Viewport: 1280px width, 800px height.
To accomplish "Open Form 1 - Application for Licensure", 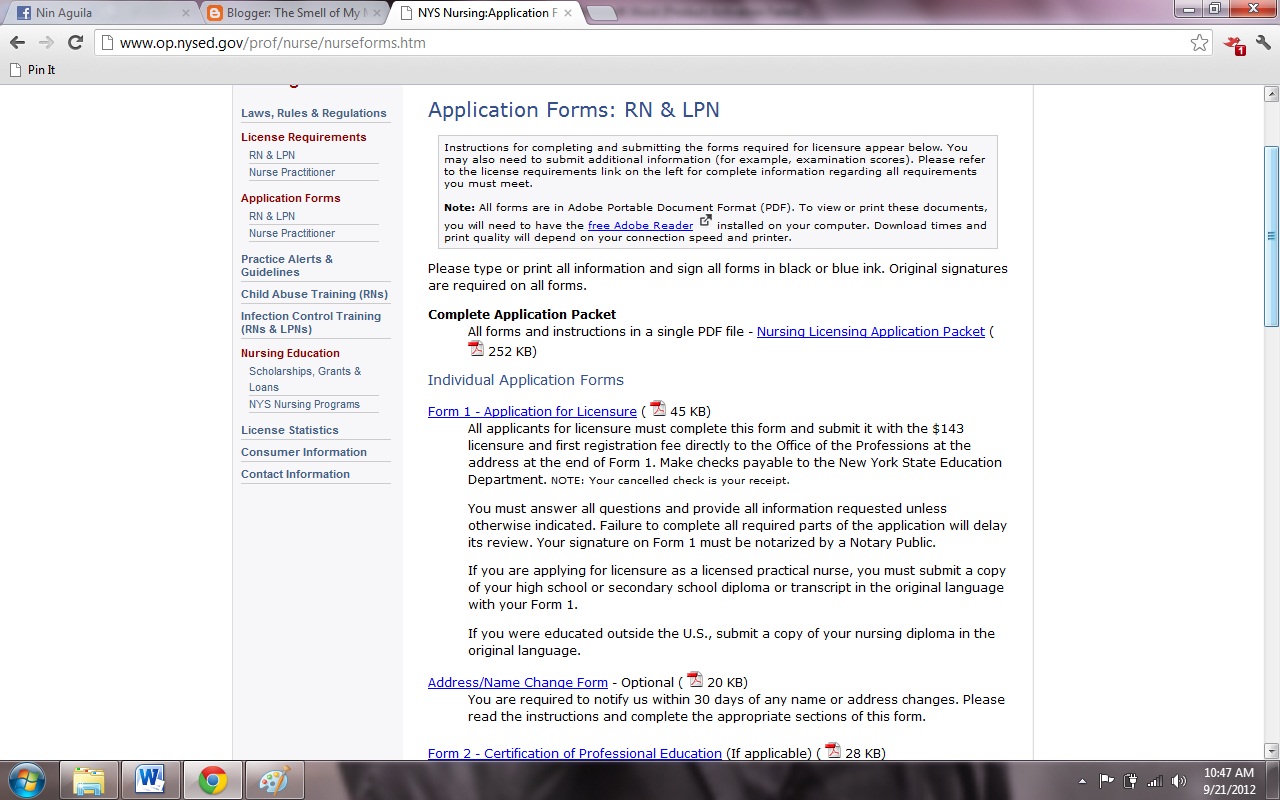I will 532,412.
